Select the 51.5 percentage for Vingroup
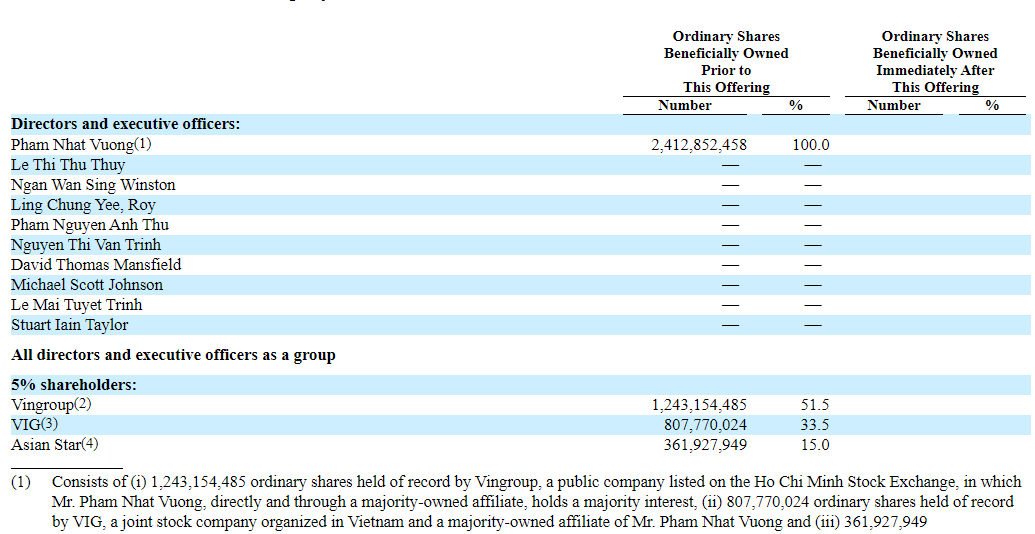The image size is (1035, 534). 815,405
